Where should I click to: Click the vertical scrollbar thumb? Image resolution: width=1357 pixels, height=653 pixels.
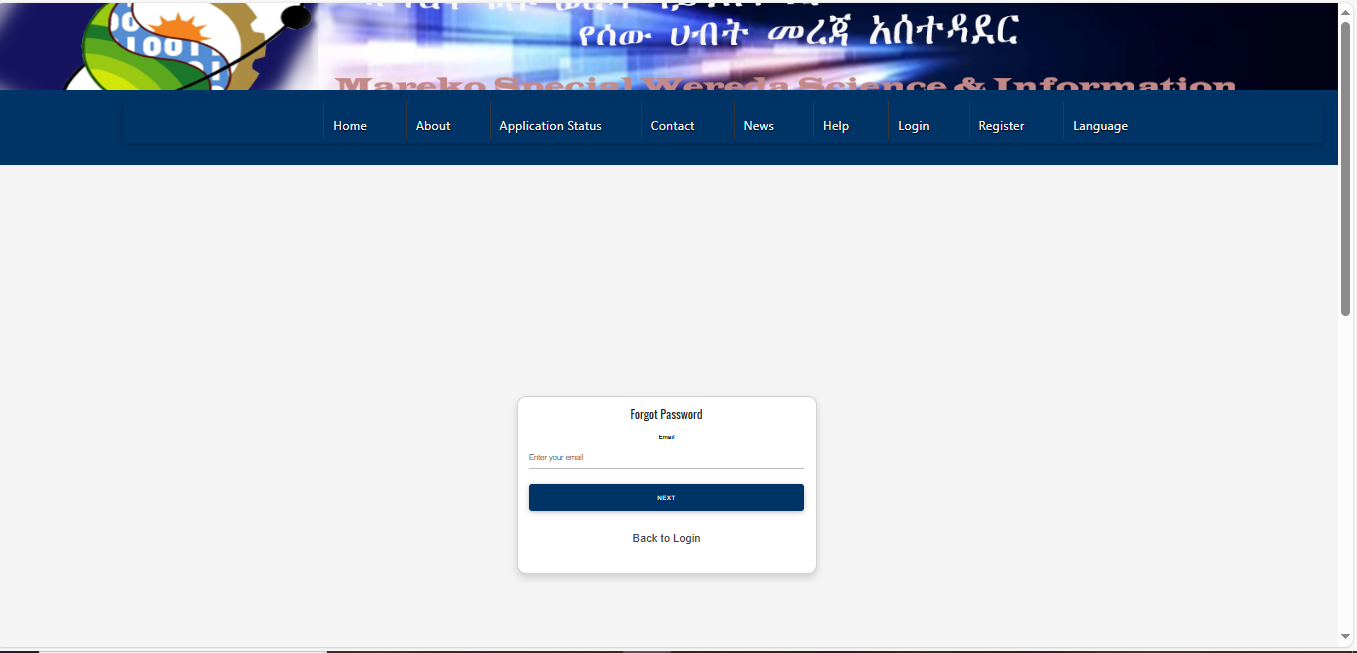(x=1346, y=168)
